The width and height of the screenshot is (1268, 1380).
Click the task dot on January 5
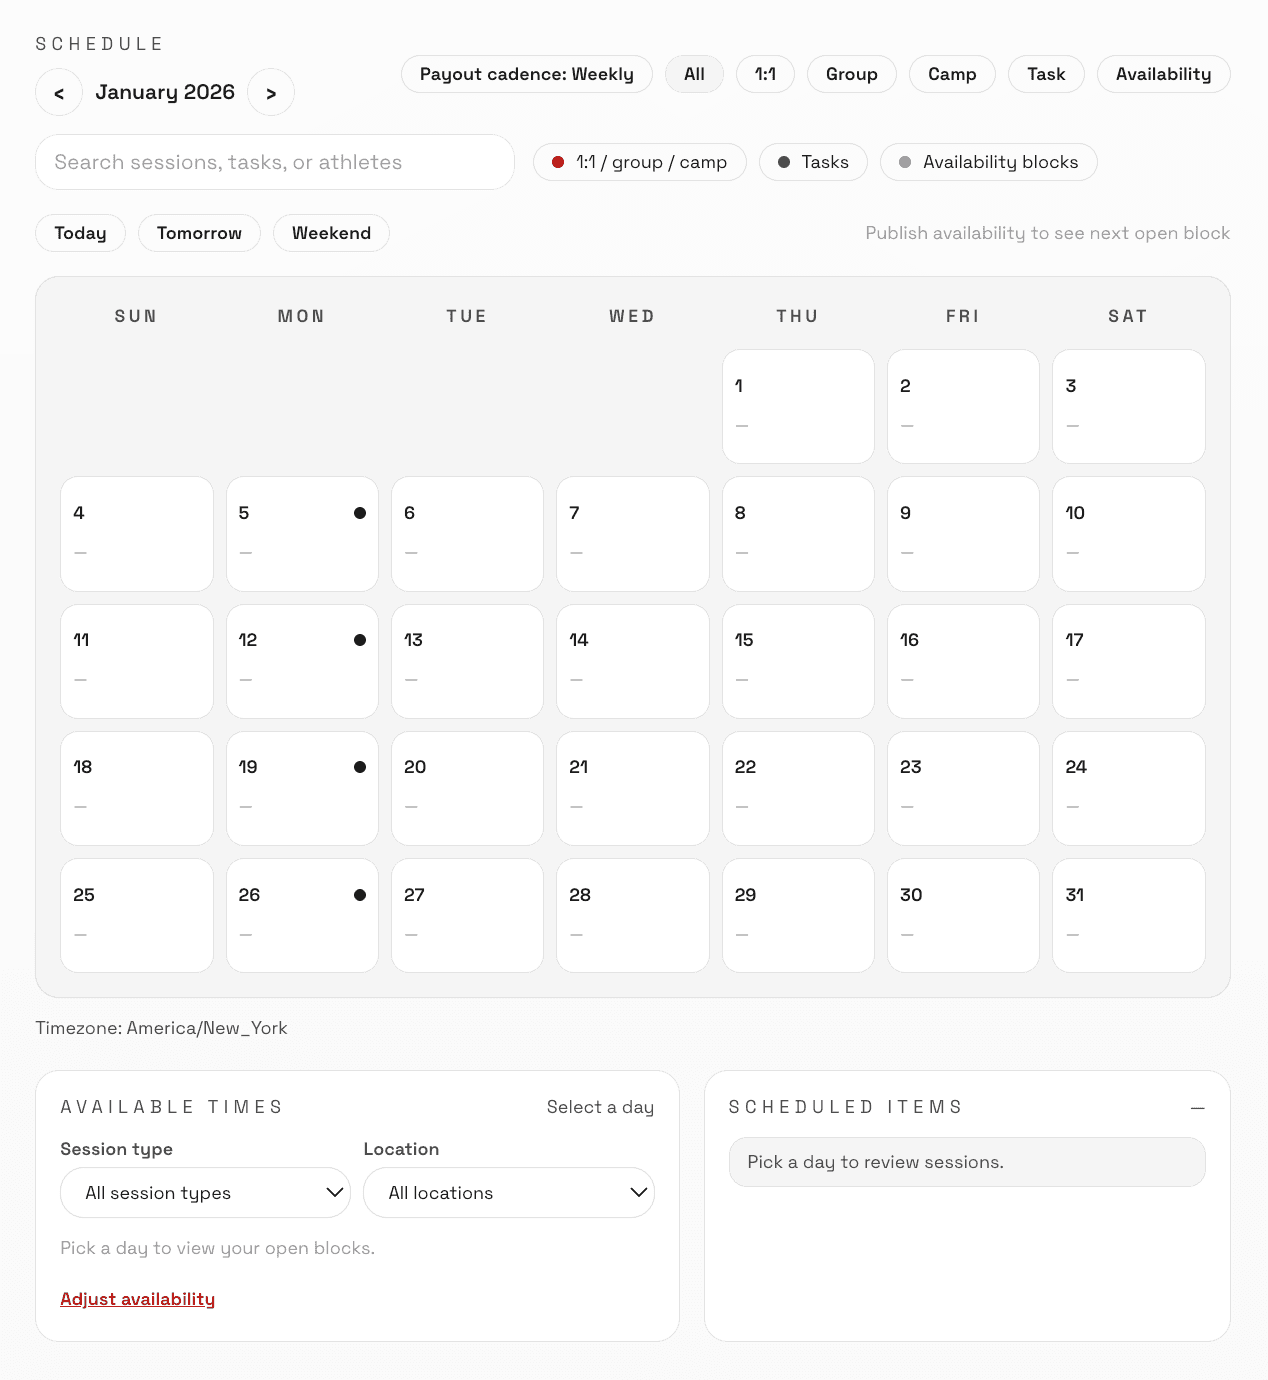point(360,513)
